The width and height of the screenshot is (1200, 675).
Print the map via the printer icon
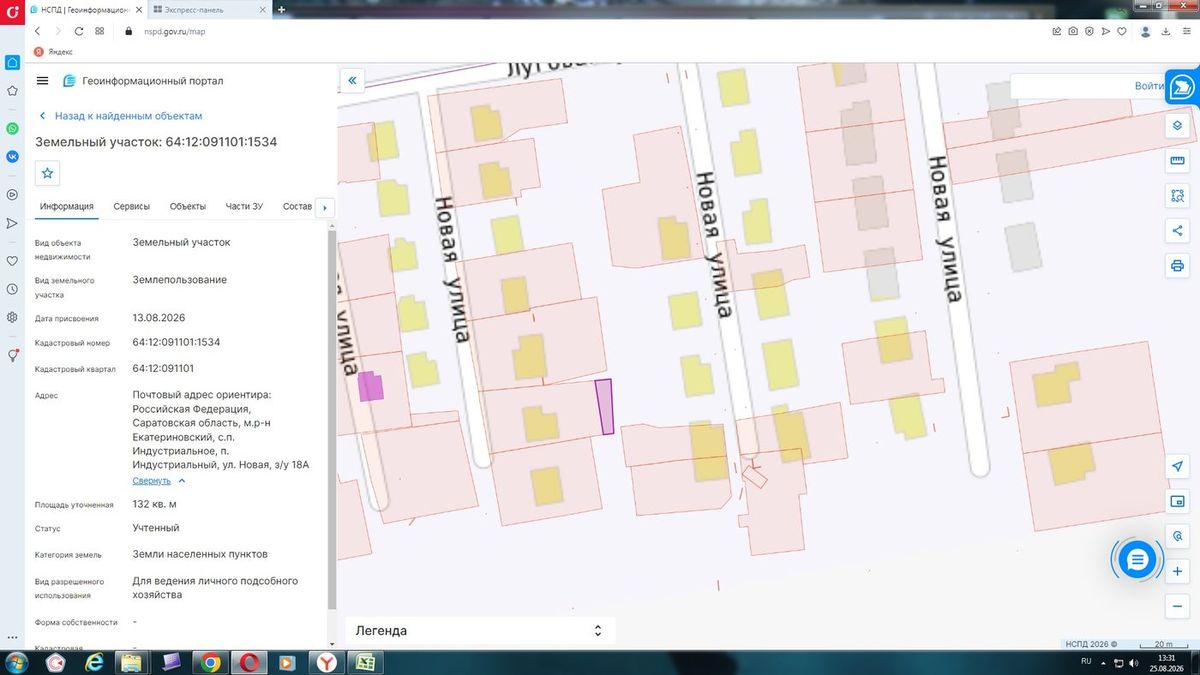(x=1178, y=266)
